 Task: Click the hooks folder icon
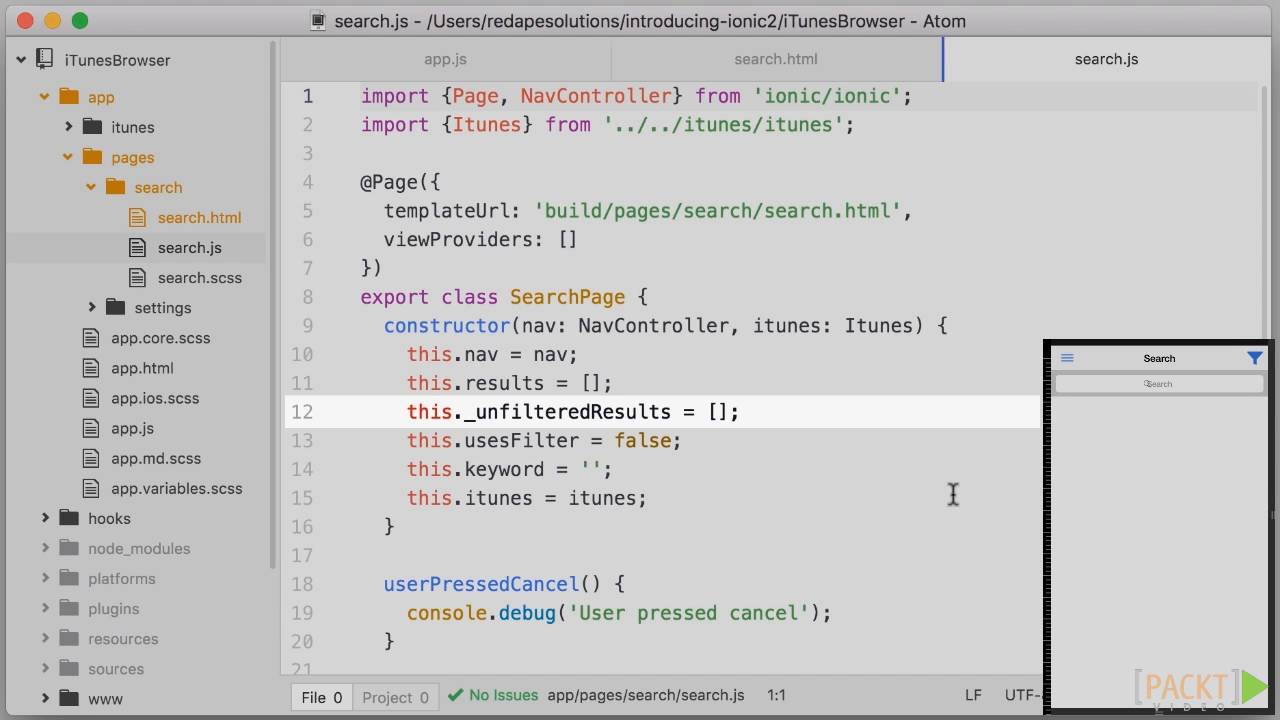[69, 518]
